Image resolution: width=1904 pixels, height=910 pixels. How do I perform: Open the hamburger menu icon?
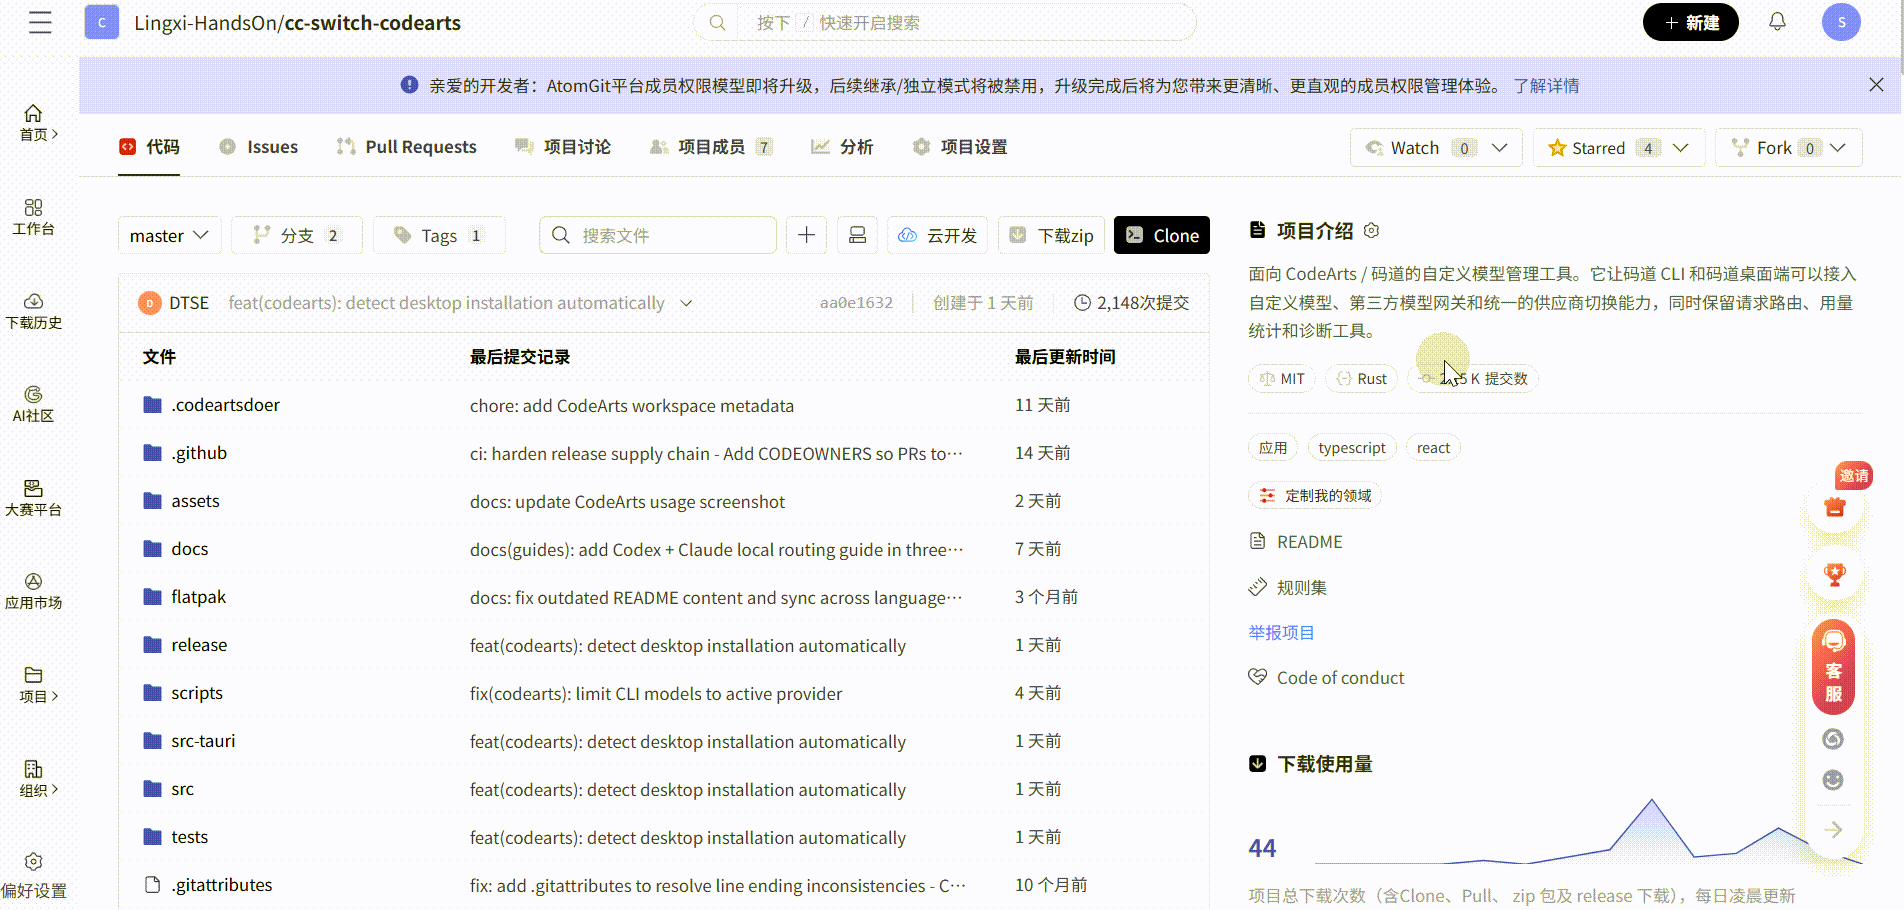[40, 22]
